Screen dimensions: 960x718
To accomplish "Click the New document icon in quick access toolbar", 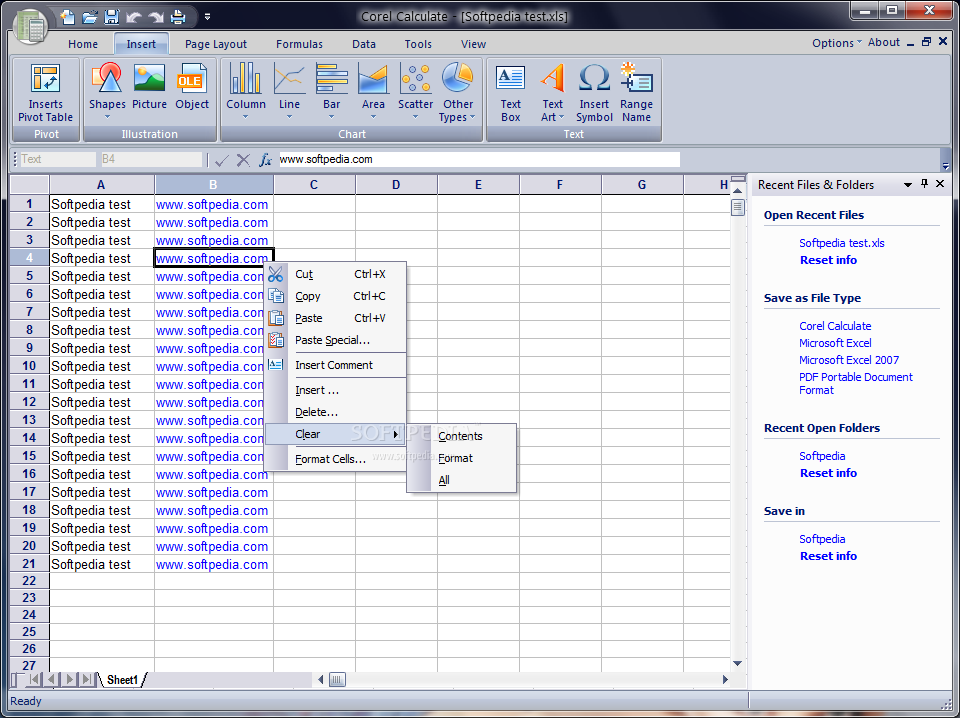I will click(x=68, y=17).
